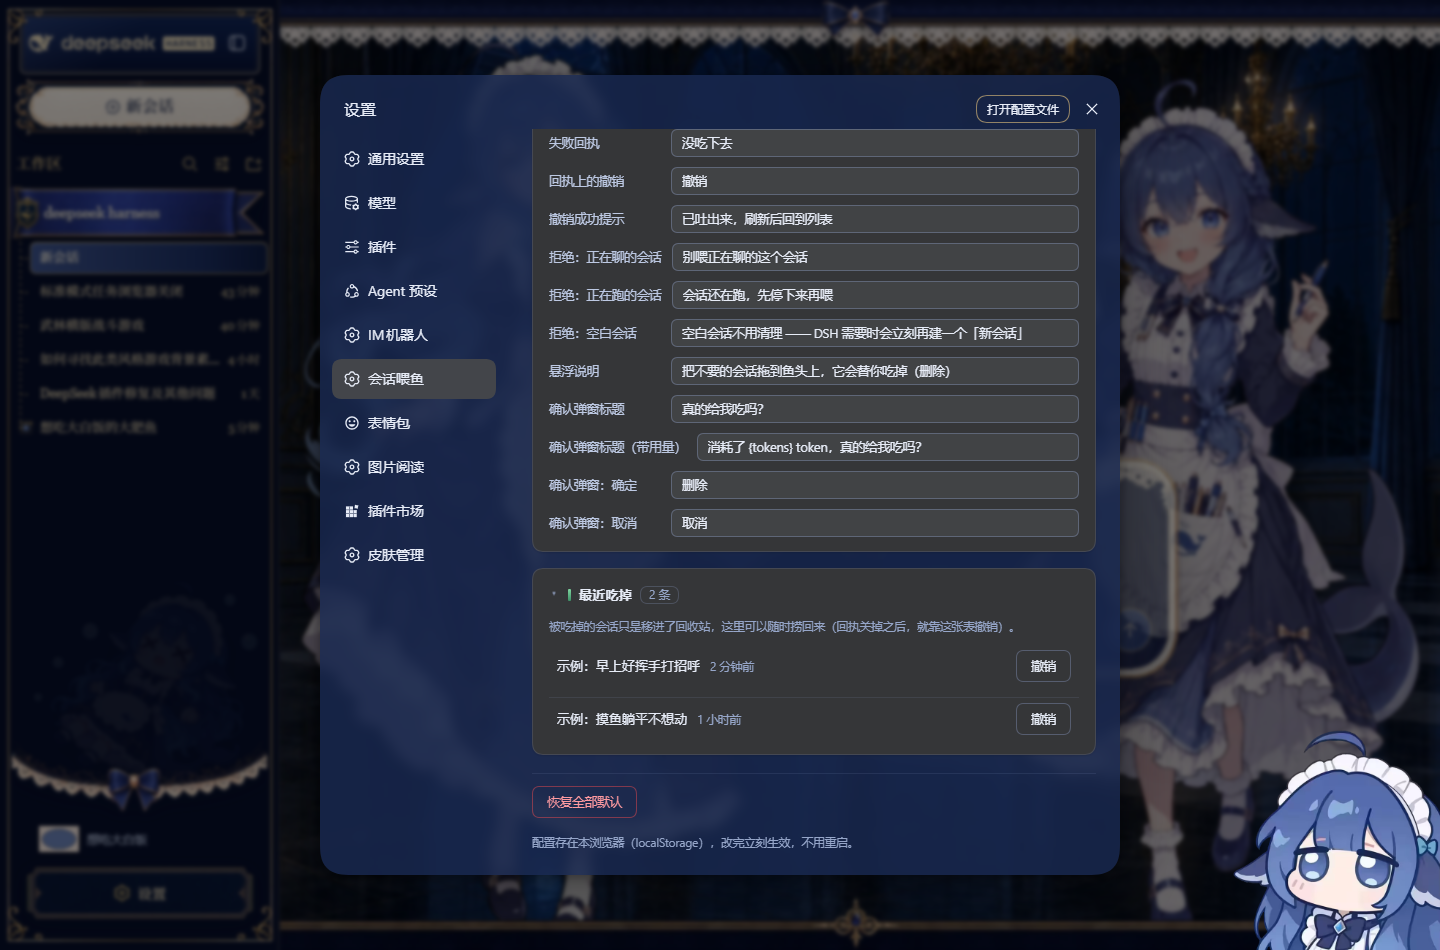Screen dimensions: 1440x950
Task: Click the 1 小时前 timestamp
Action: click(x=719, y=720)
